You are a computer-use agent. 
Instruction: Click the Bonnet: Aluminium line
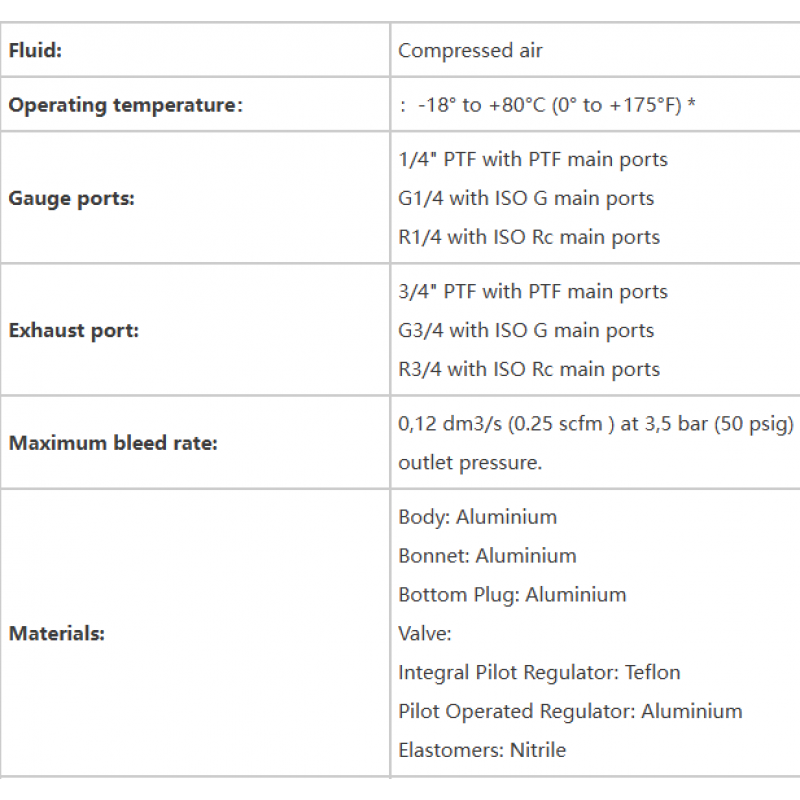tap(487, 556)
